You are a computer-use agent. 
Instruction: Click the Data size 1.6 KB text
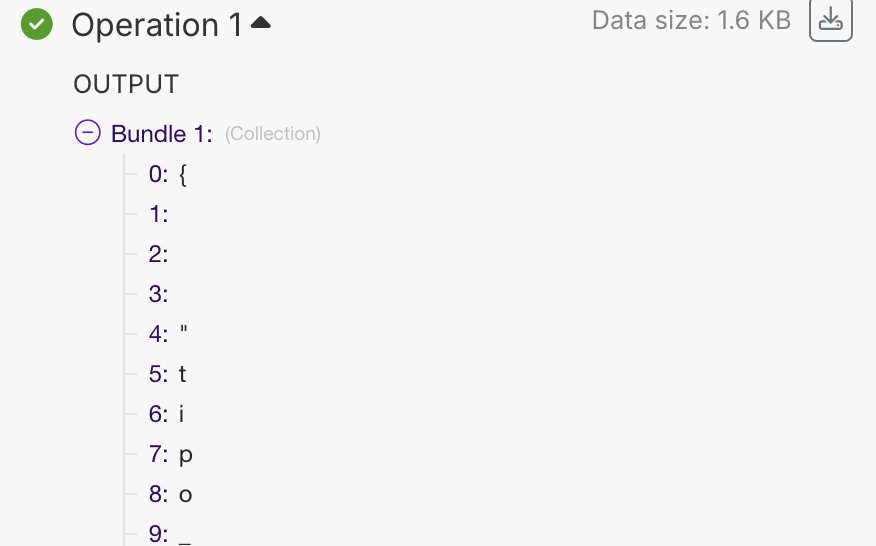(x=691, y=20)
